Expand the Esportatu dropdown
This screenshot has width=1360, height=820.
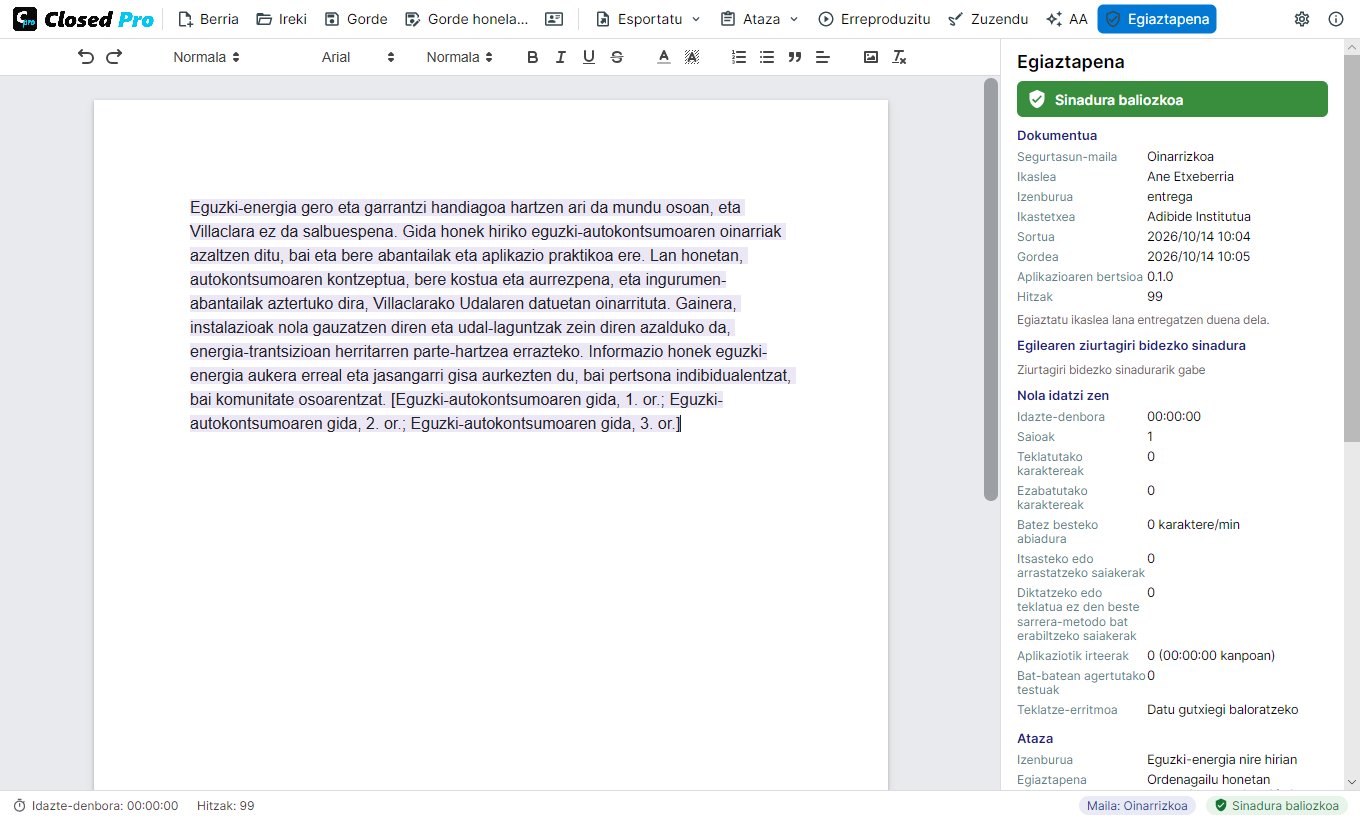point(648,19)
